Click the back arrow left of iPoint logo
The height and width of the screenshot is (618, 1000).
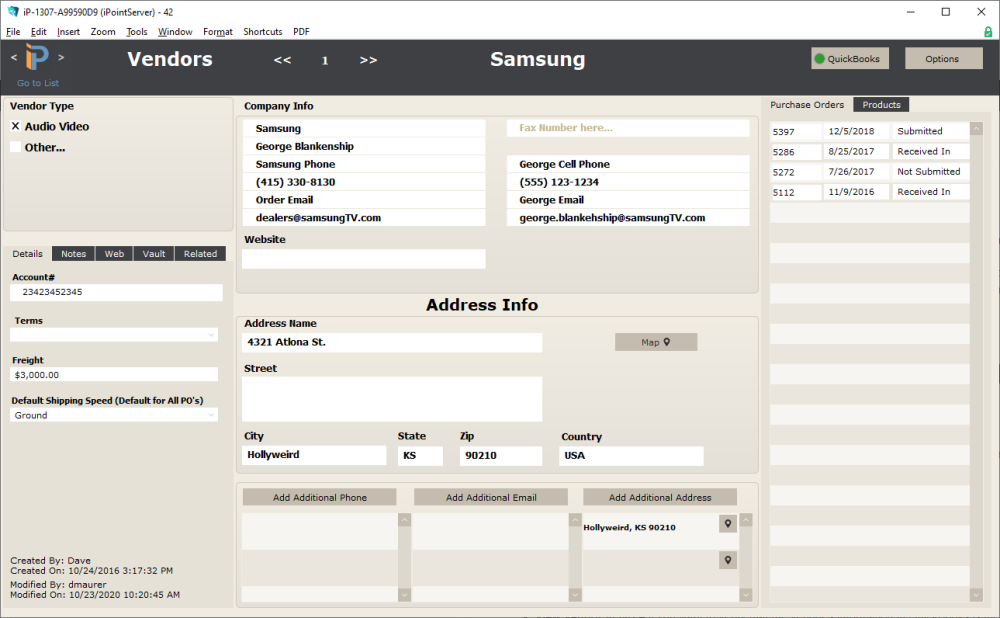(11, 58)
